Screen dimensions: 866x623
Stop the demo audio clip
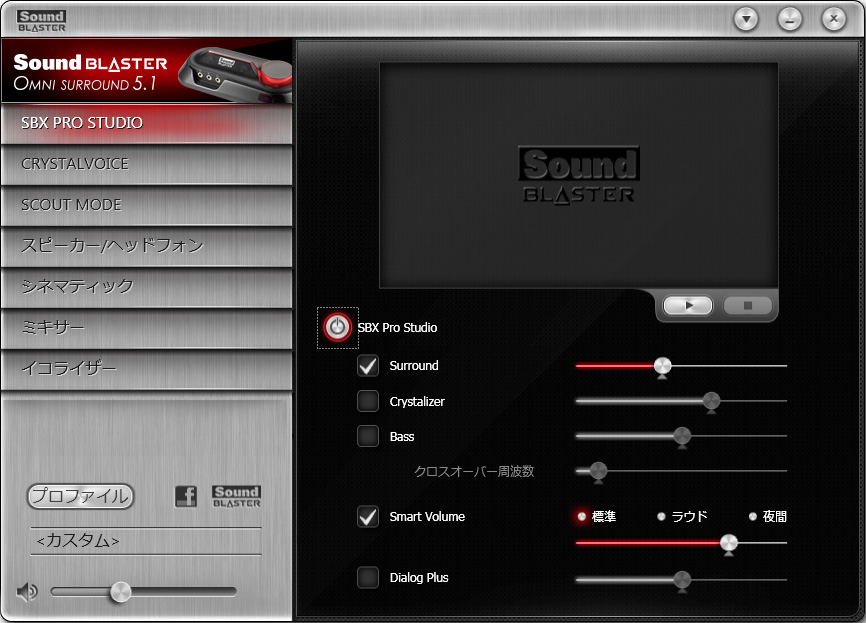point(748,305)
